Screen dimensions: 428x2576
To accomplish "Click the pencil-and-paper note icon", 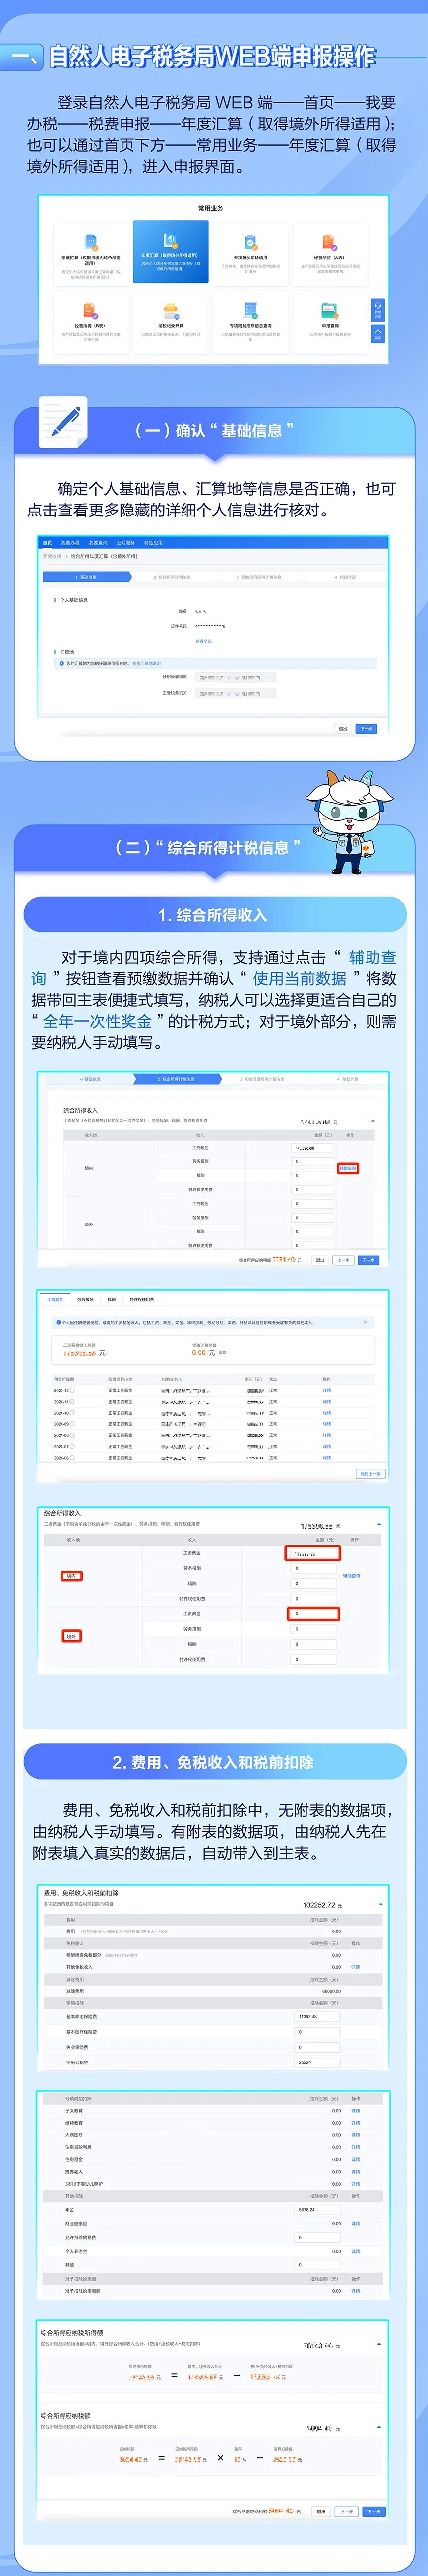I will pos(62,422).
